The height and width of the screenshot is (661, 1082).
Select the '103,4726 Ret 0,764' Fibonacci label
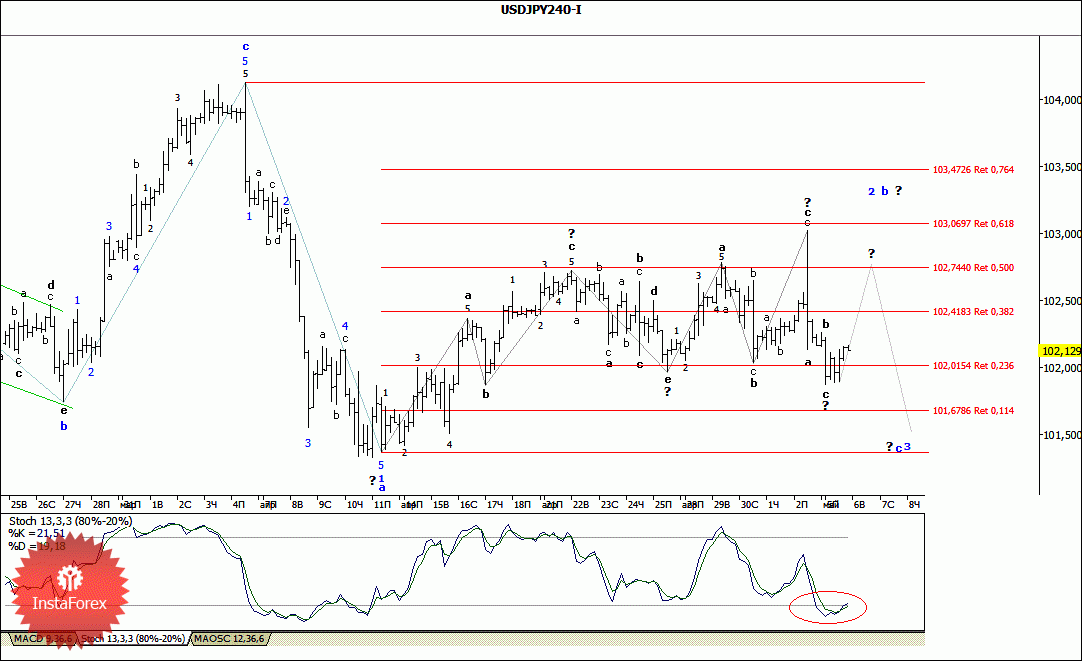973,170
